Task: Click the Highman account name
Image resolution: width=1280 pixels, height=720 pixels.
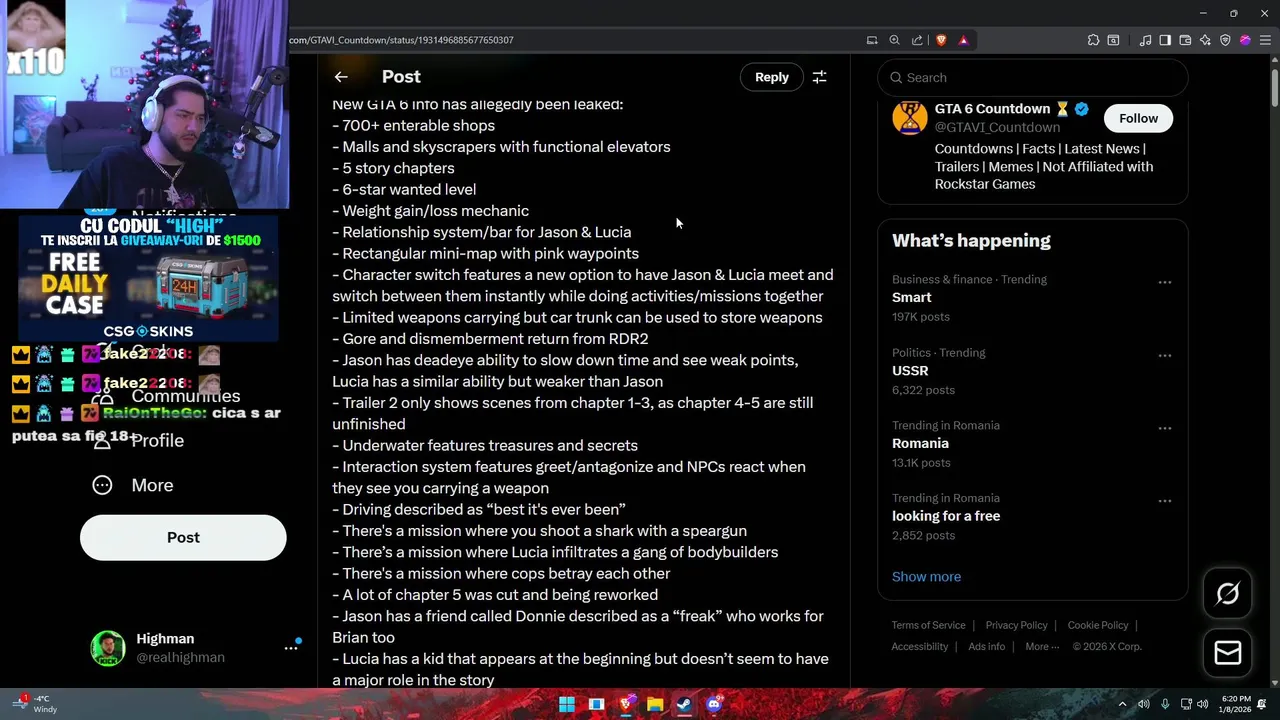Action: coord(165,639)
